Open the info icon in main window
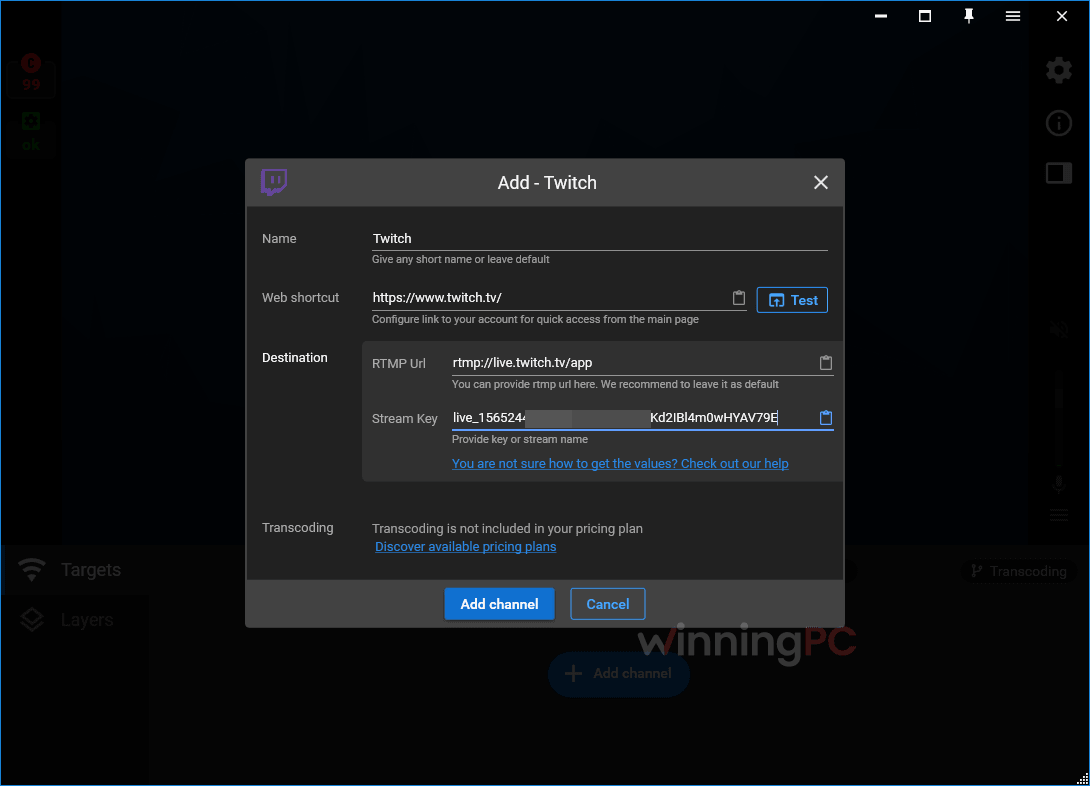This screenshot has width=1090, height=786. coord(1059,123)
